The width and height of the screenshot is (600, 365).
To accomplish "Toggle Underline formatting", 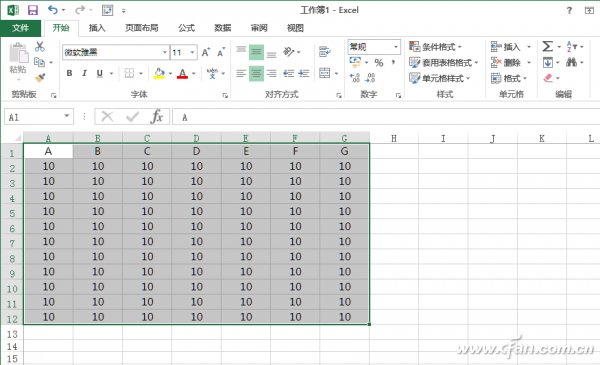I will pos(99,73).
